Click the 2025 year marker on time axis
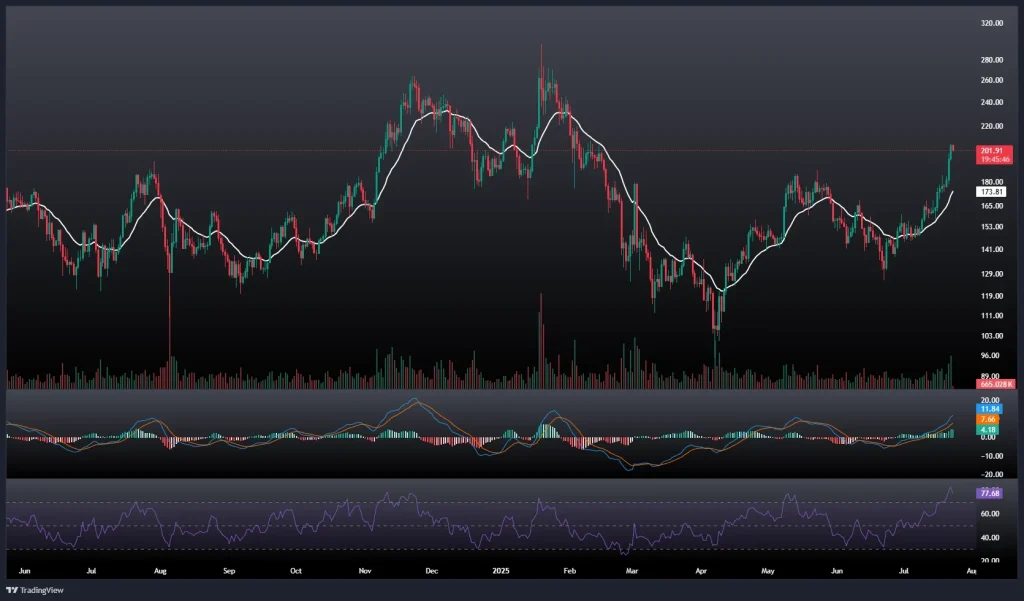Viewport: 1024px width, 601px height. (x=502, y=571)
